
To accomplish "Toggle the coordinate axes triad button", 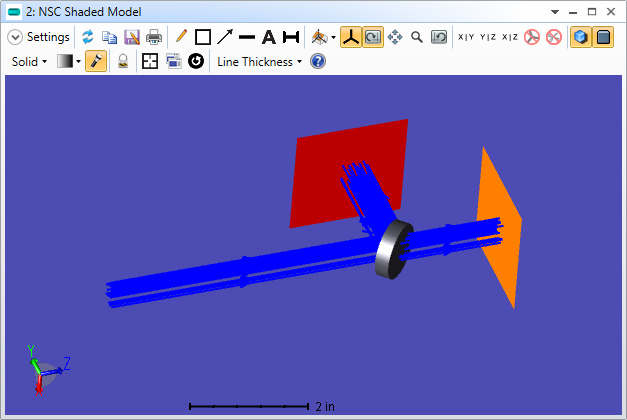I will point(351,37).
